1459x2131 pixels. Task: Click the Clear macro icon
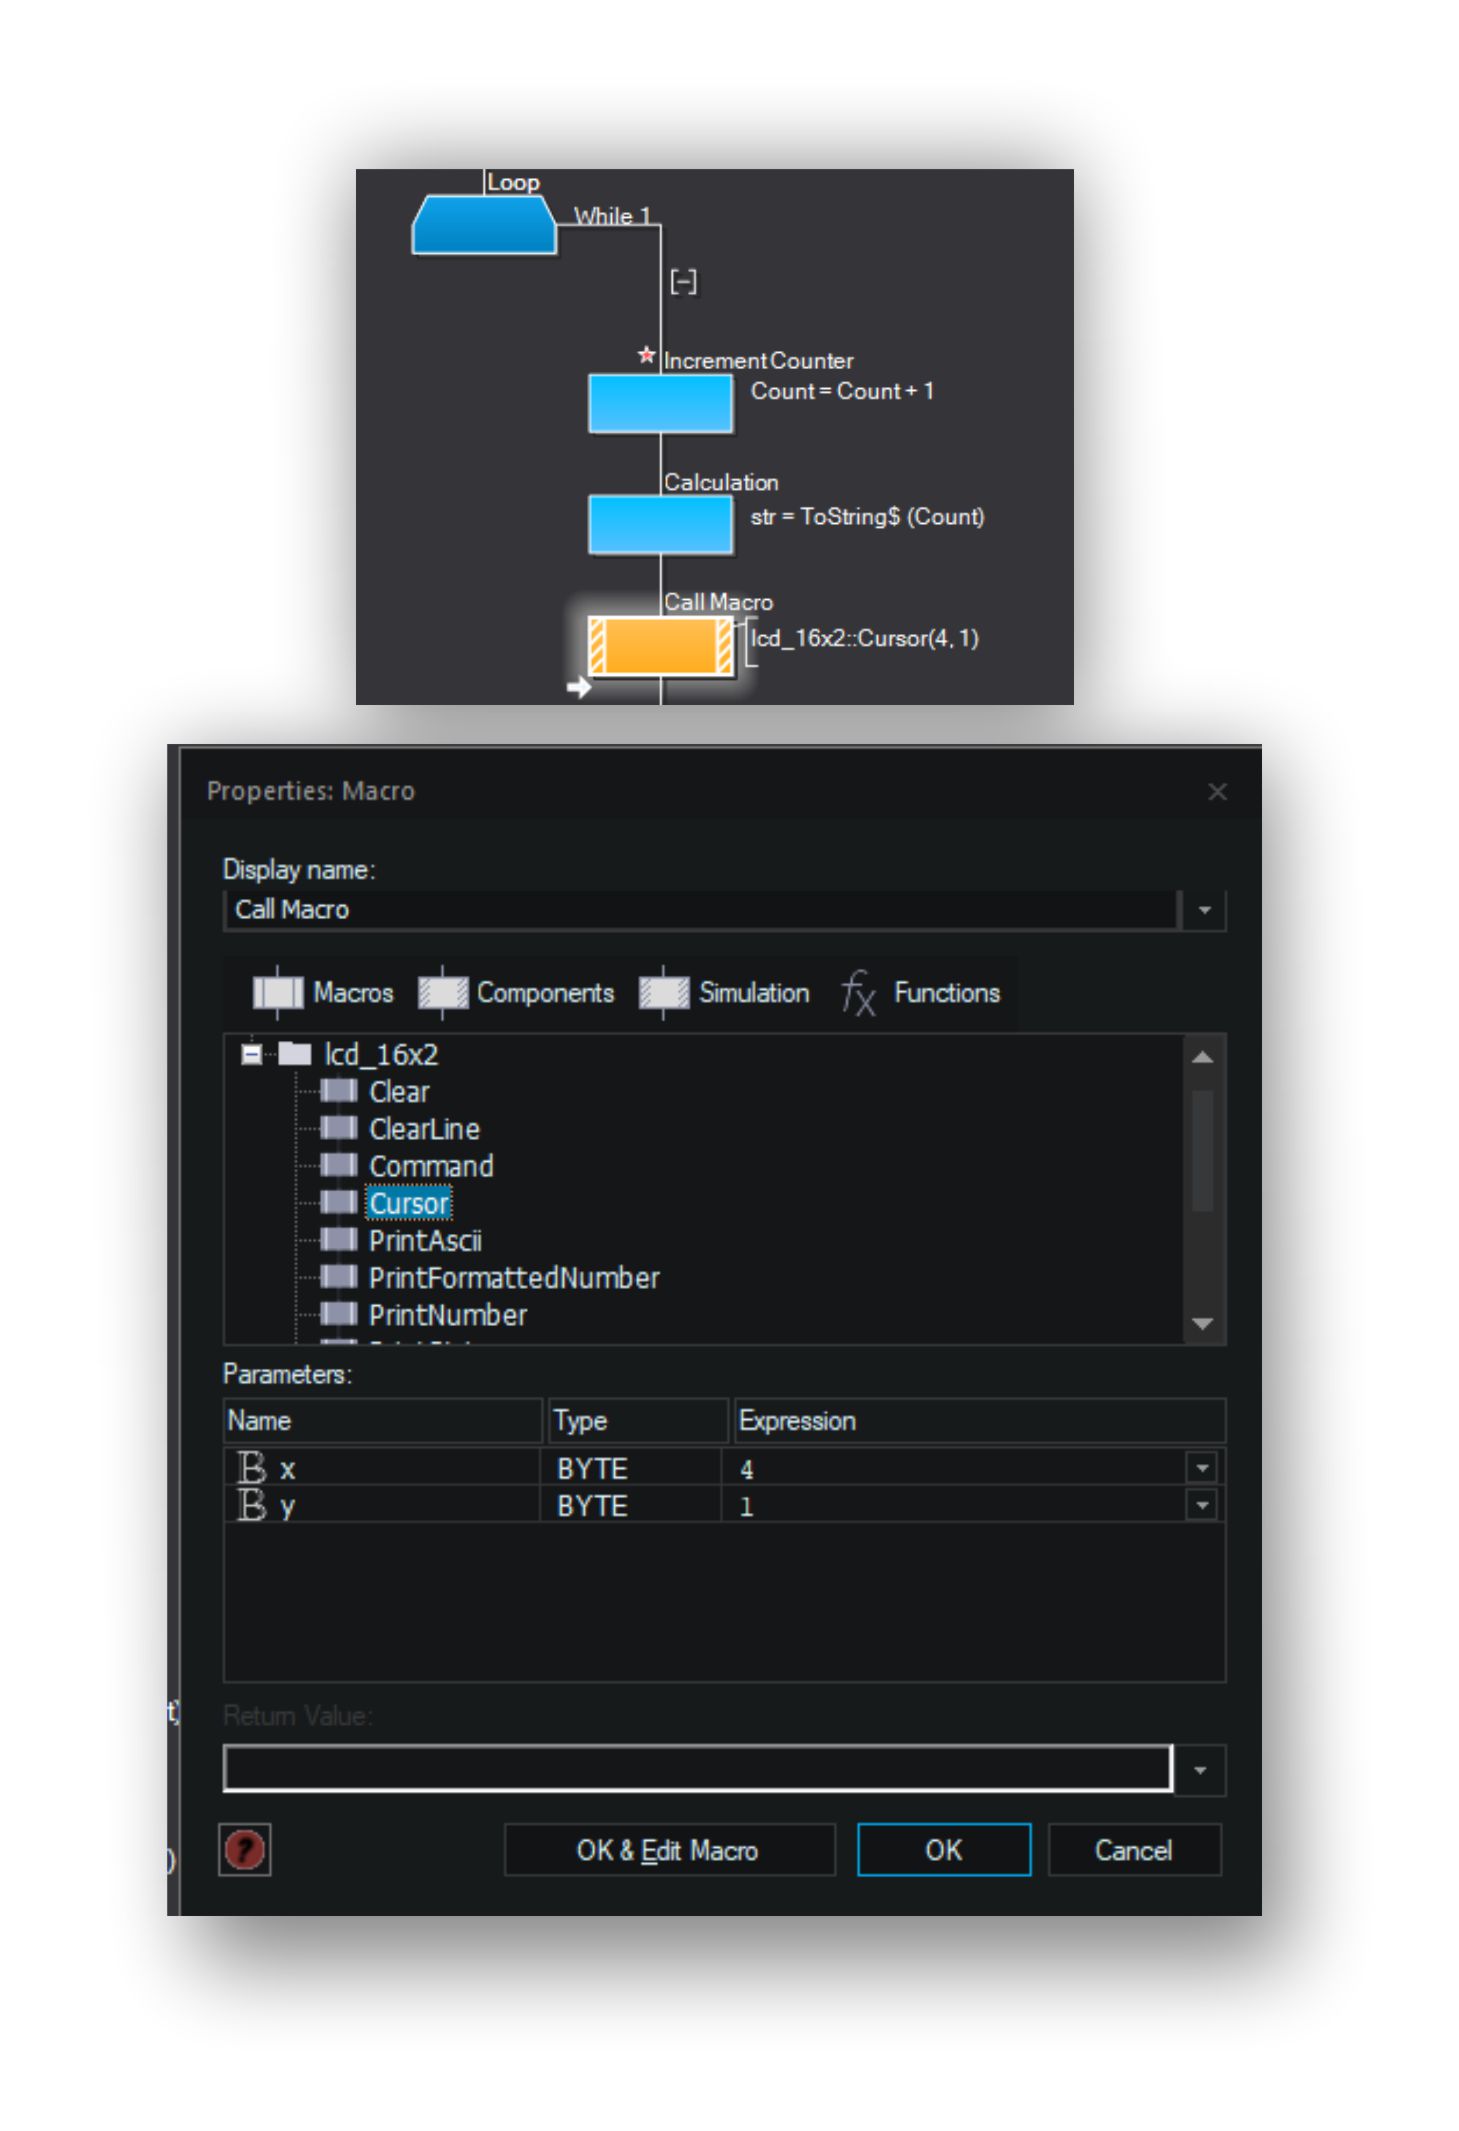(x=339, y=1091)
